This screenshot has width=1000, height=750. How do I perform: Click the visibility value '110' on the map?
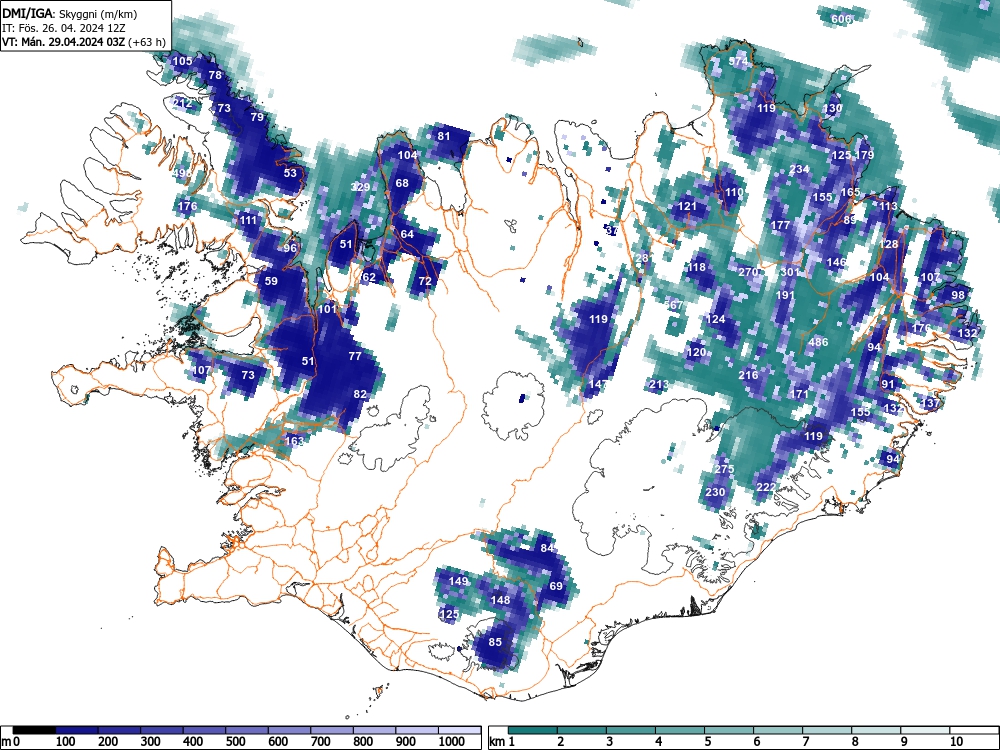tap(734, 192)
